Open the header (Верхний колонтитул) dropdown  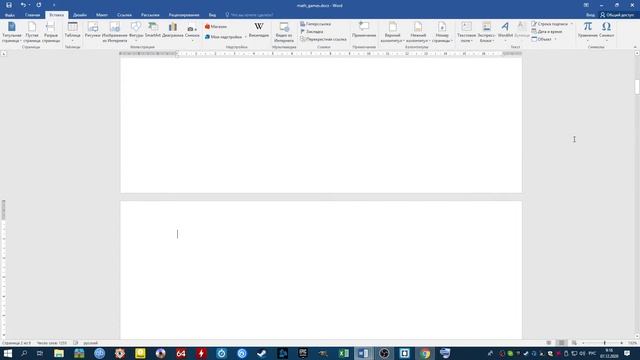pyautogui.click(x=392, y=32)
